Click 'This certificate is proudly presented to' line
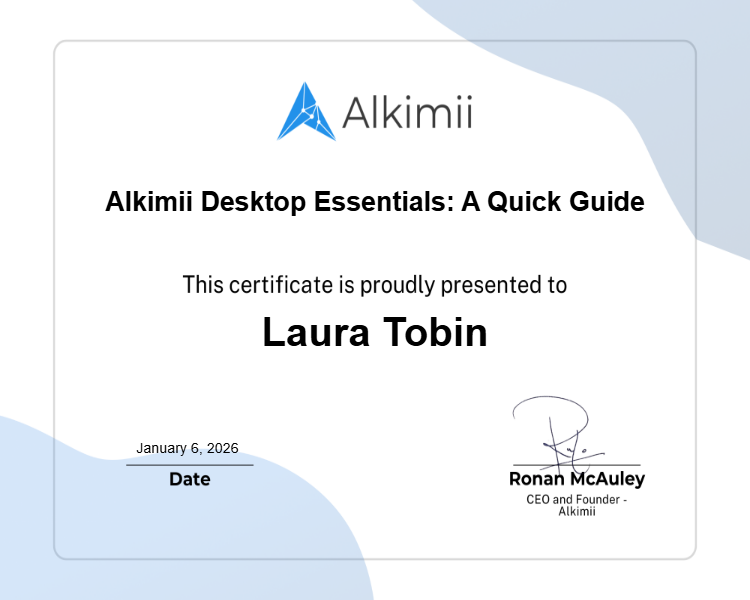This screenshot has height=600, width=750. pos(375,286)
